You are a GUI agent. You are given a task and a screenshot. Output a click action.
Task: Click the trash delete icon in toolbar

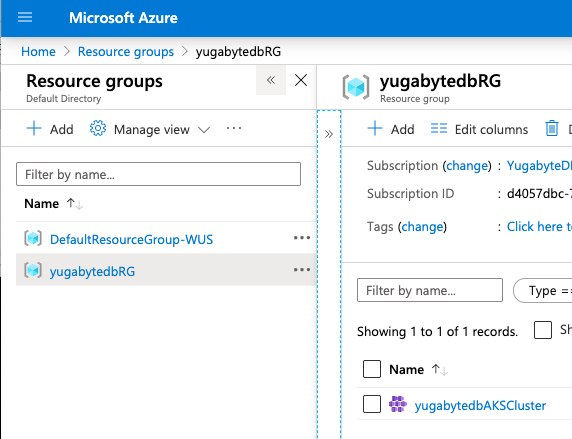552,128
